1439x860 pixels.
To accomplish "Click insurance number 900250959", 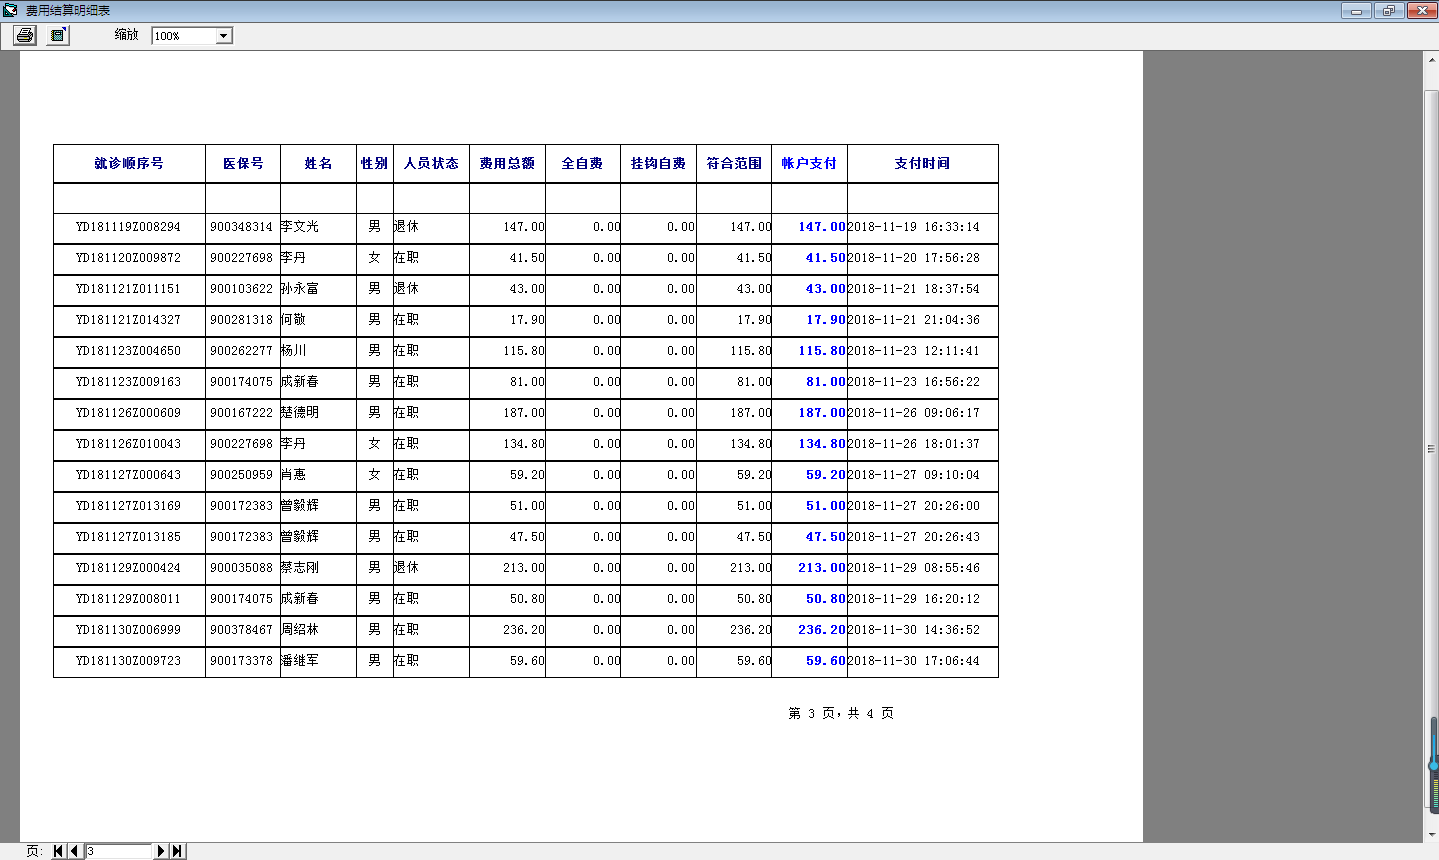I will click(x=241, y=475).
